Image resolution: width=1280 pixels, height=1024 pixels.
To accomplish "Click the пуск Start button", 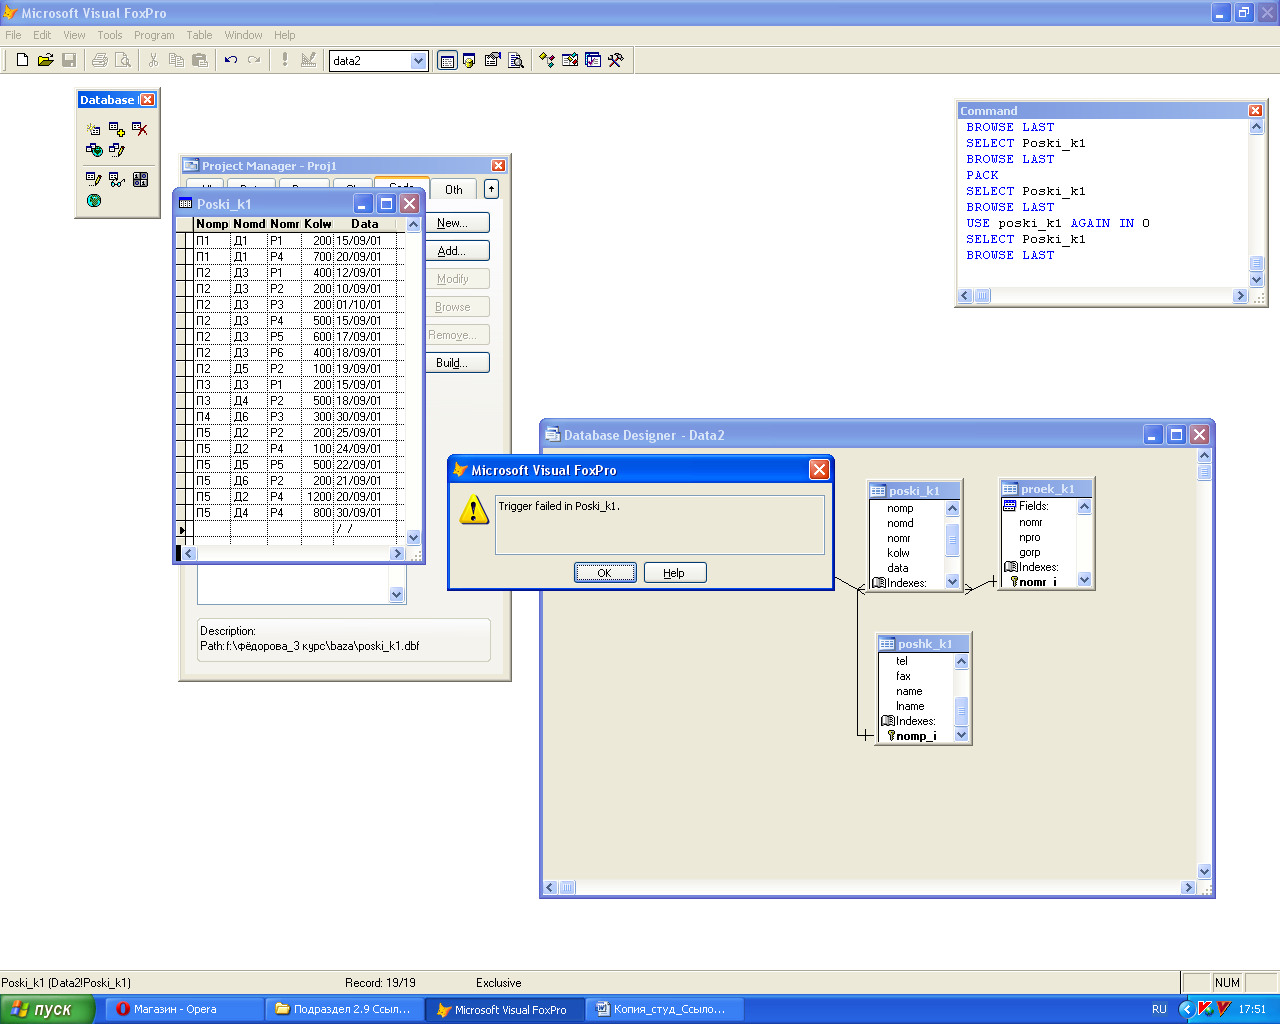I will click(x=47, y=1009).
